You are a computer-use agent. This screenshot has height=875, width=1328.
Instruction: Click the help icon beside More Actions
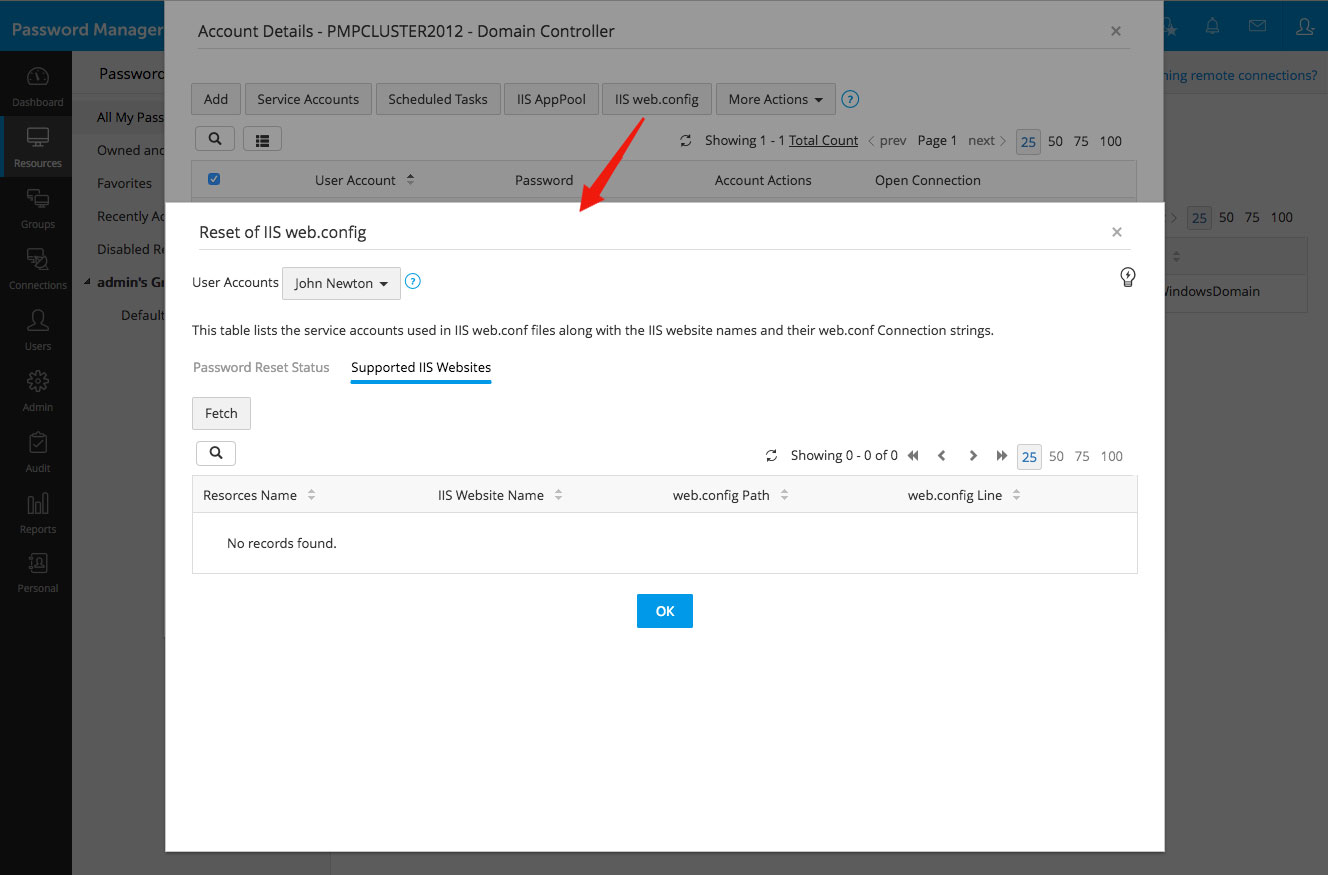tap(850, 99)
